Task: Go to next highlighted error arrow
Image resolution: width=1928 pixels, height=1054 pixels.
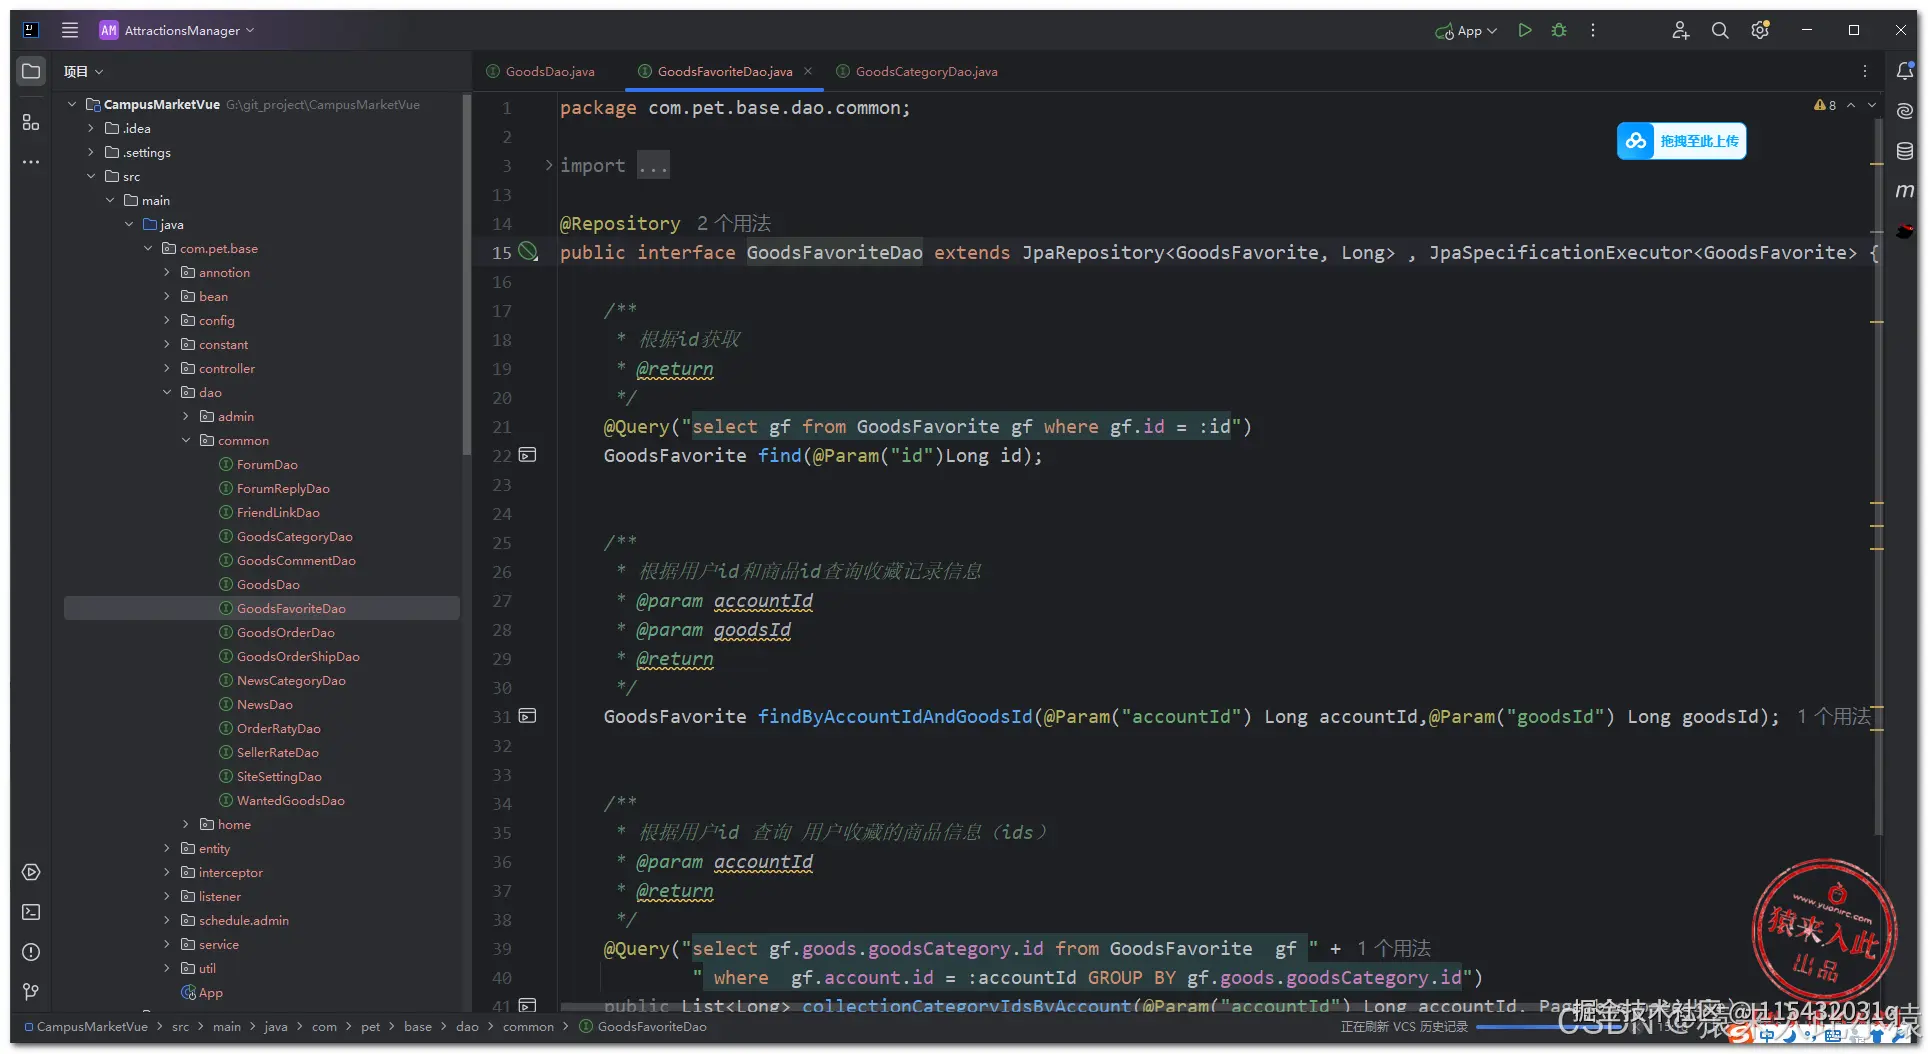Action: [x=1872, y=105]
